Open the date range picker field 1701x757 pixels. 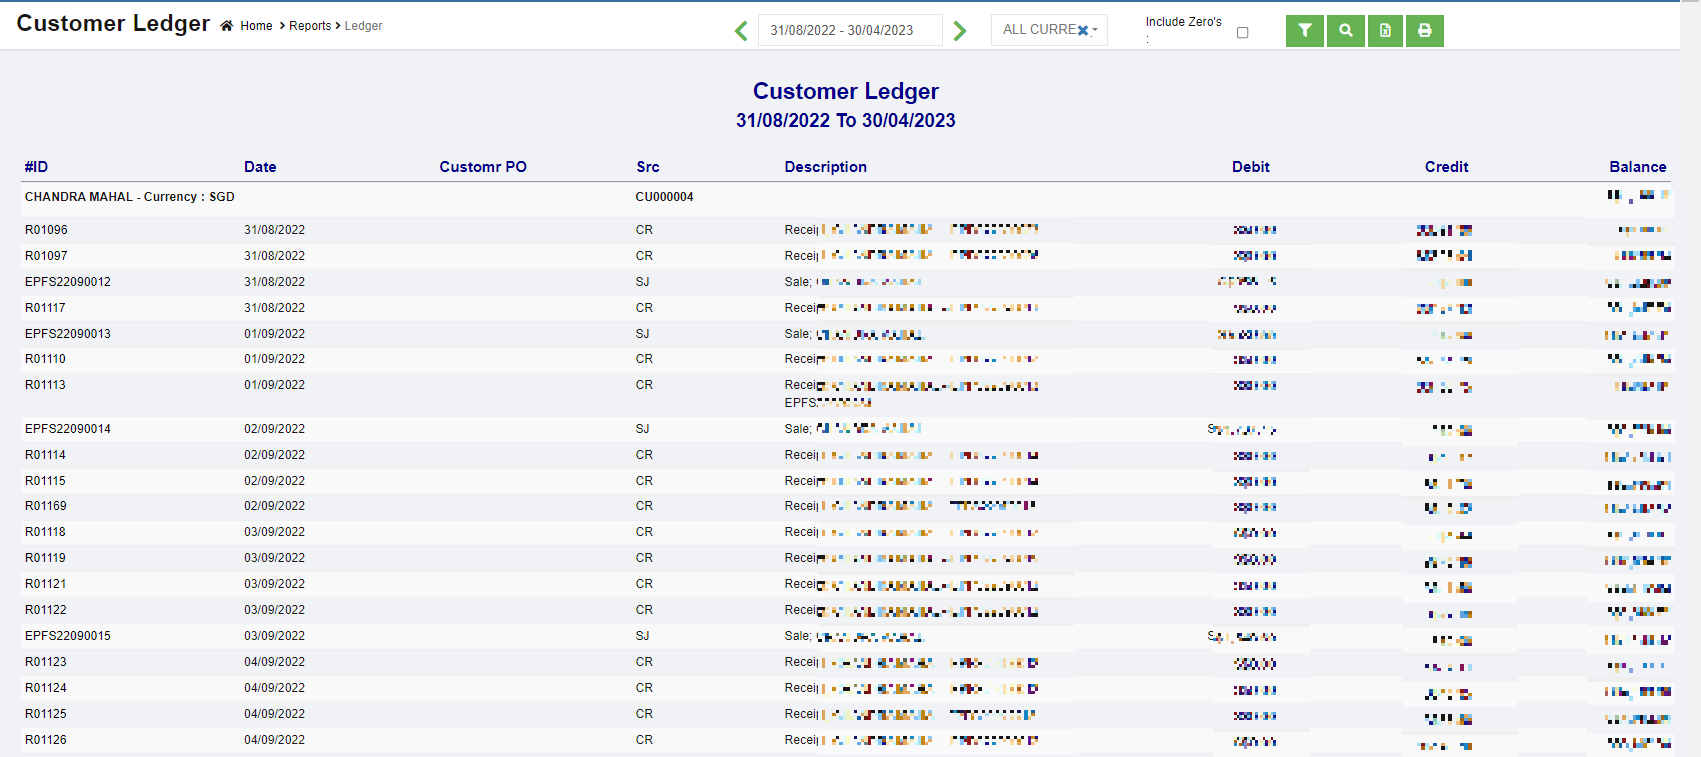pyautogui.click(x=849, y=30)
